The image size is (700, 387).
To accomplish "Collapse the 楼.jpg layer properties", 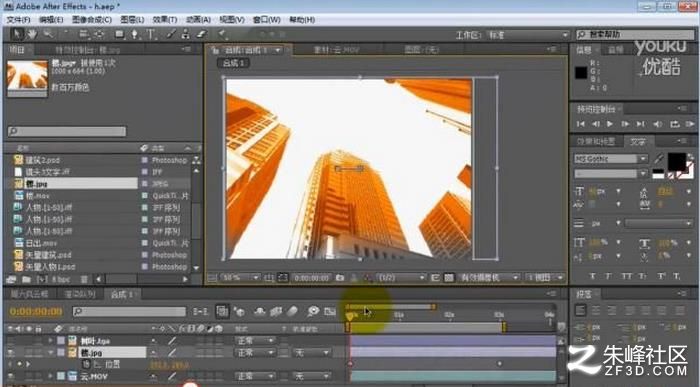I will [x=50, y=353].
